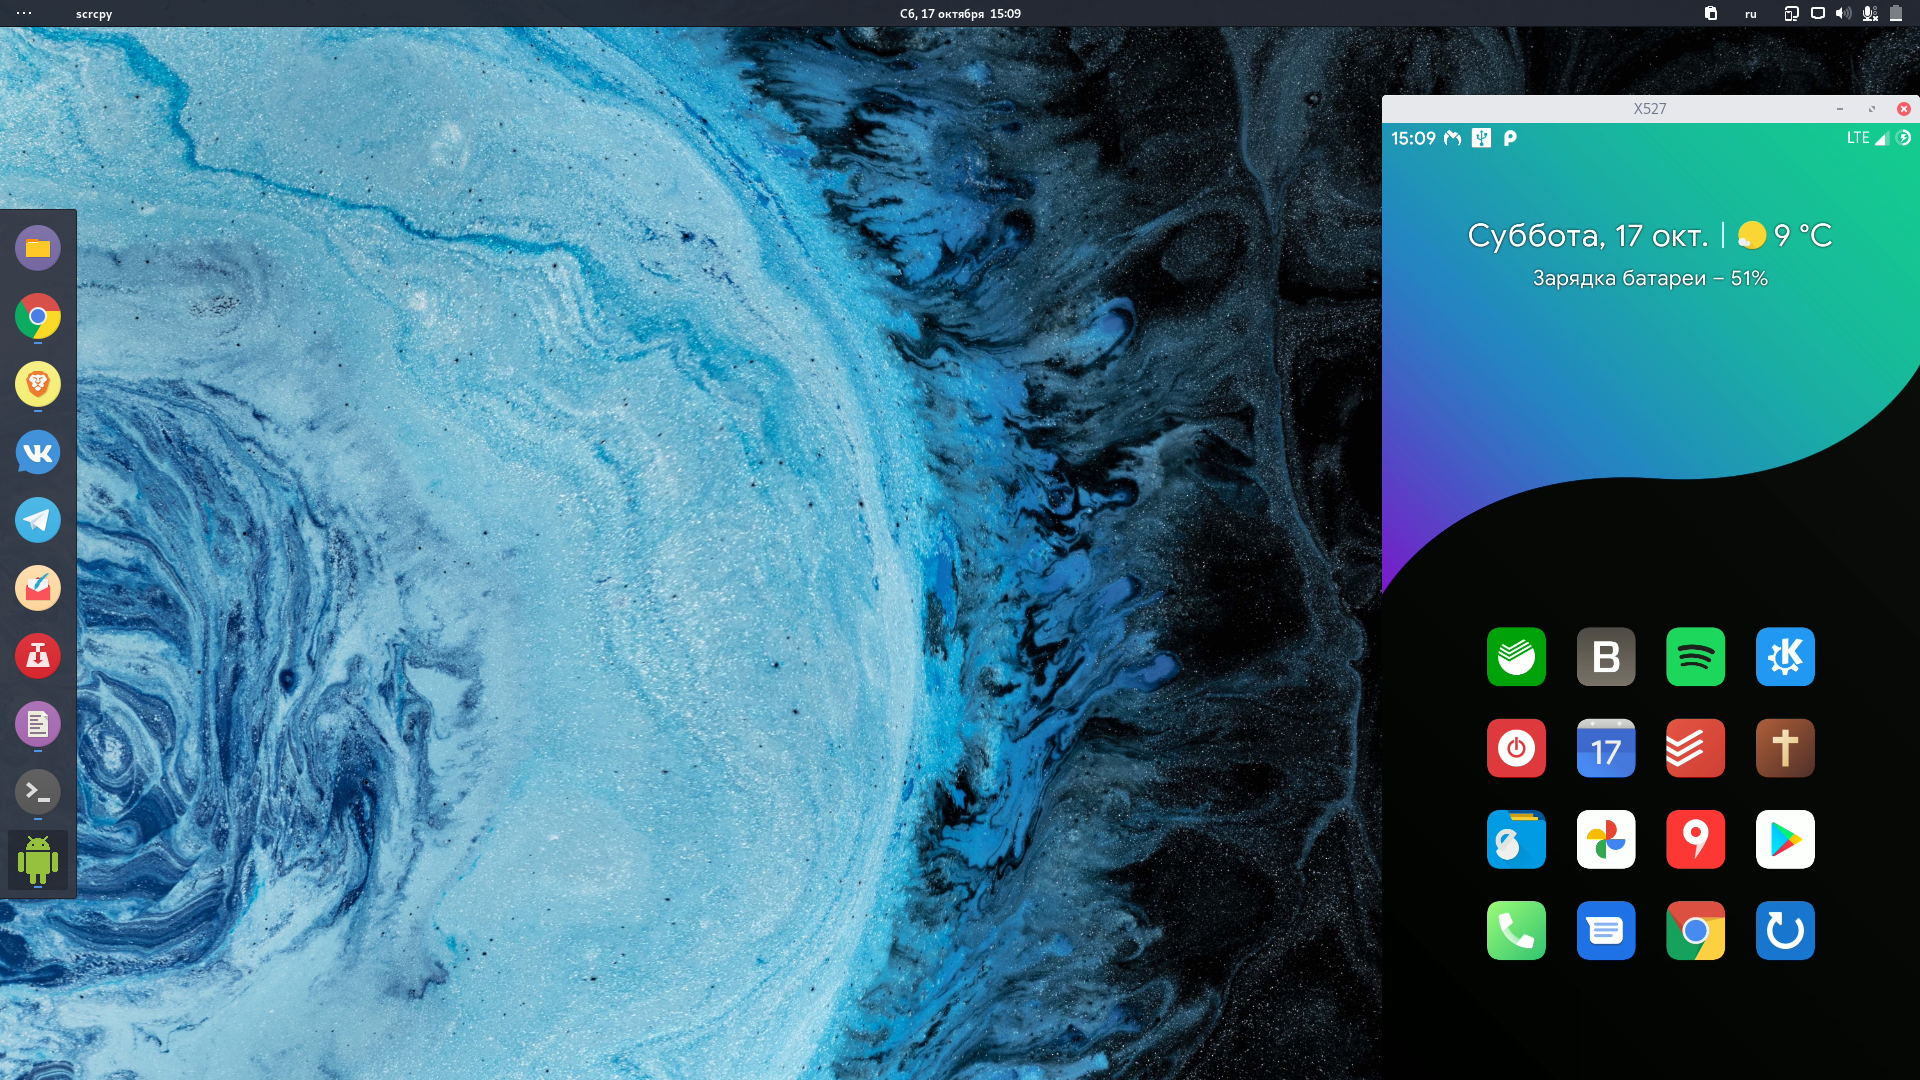This screenshot has width=1920, height=1080.
Task: Open the blue circular arrow app
Action: pyautogui.click(x=1785, y=931)
